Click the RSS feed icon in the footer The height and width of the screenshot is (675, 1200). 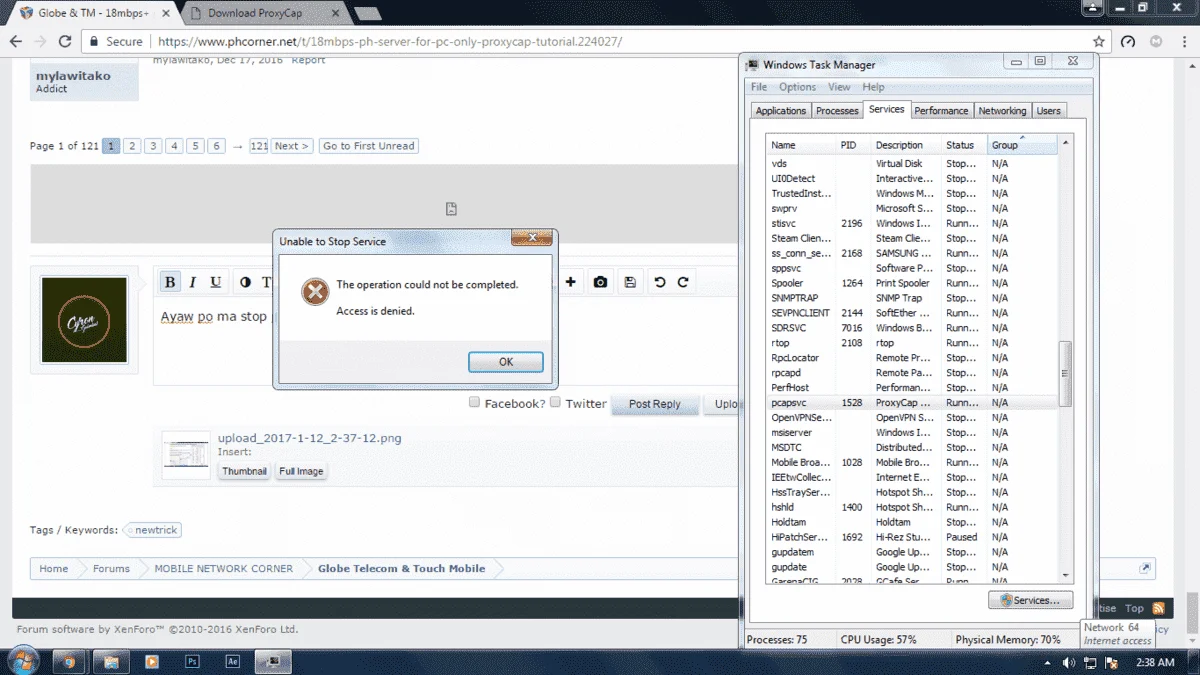point(1158,608)
